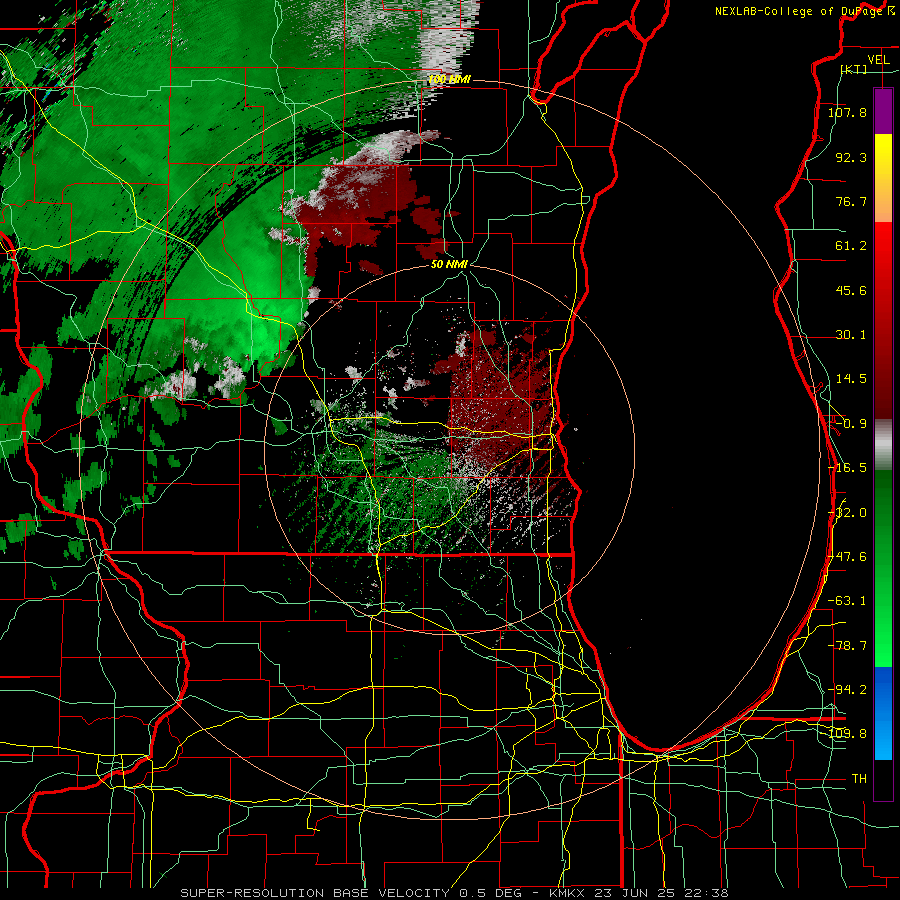This screenshot has height=900, width=900.
Task: Select the -32.0 velocity scale value
Action: [x=847, y=513]
